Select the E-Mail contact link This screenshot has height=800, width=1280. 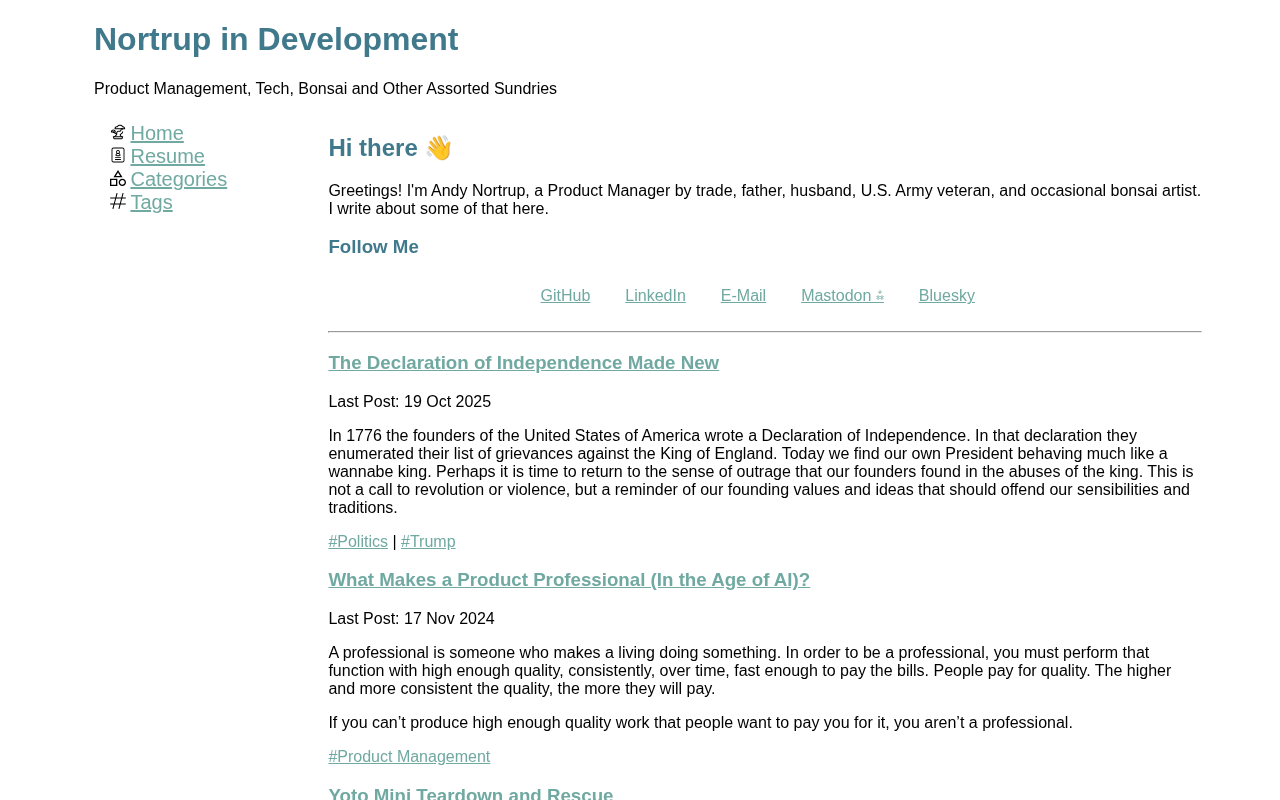pyautogui.click(x=743, y=296)
